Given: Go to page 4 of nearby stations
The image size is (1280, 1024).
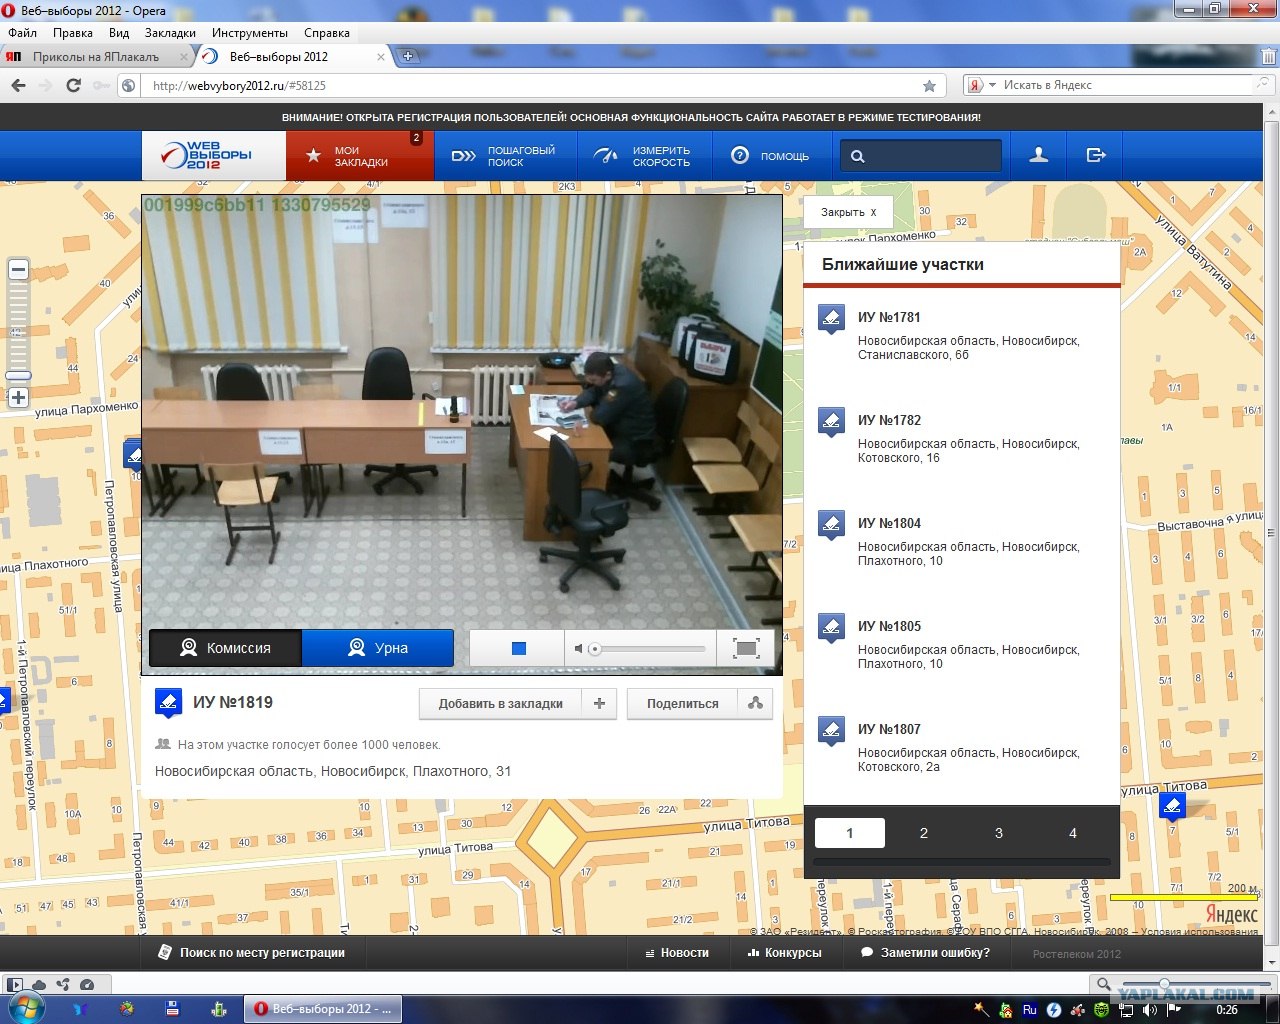Looking at the screenshot, I should (x=1073, y=833).
